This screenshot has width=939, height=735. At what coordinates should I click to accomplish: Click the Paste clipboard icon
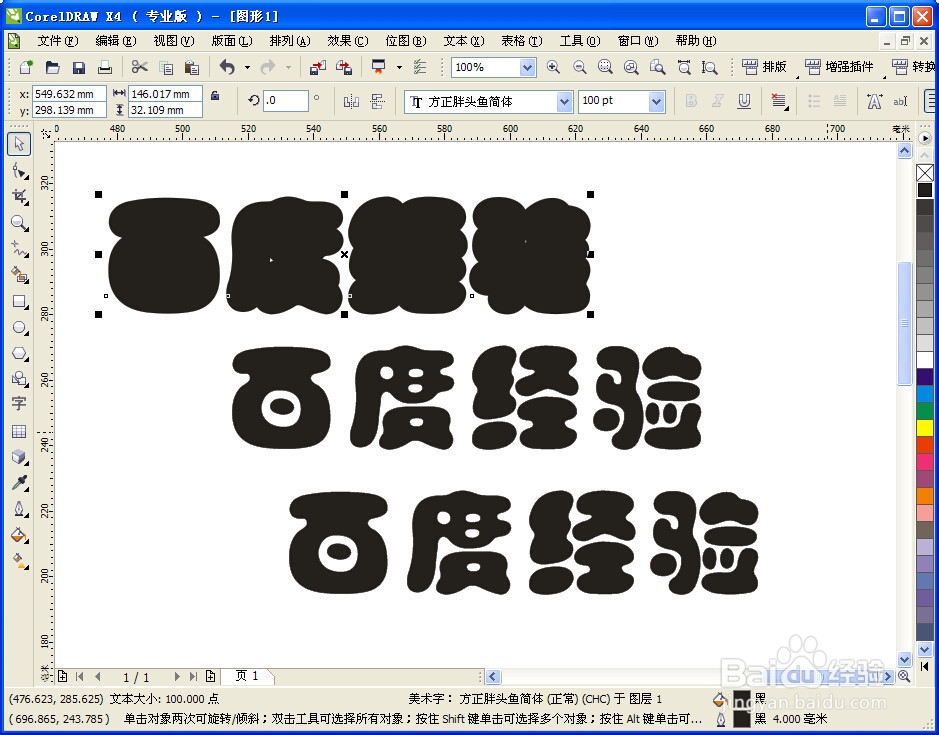[192, 67]
